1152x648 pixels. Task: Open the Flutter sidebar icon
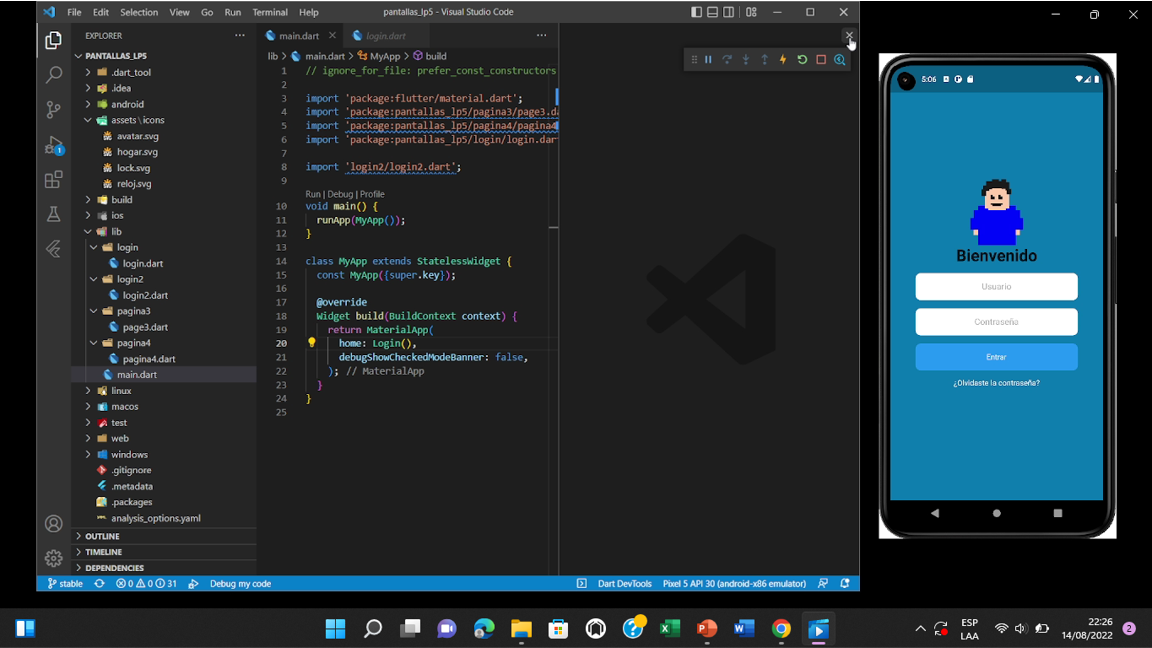tap(53, 249)
